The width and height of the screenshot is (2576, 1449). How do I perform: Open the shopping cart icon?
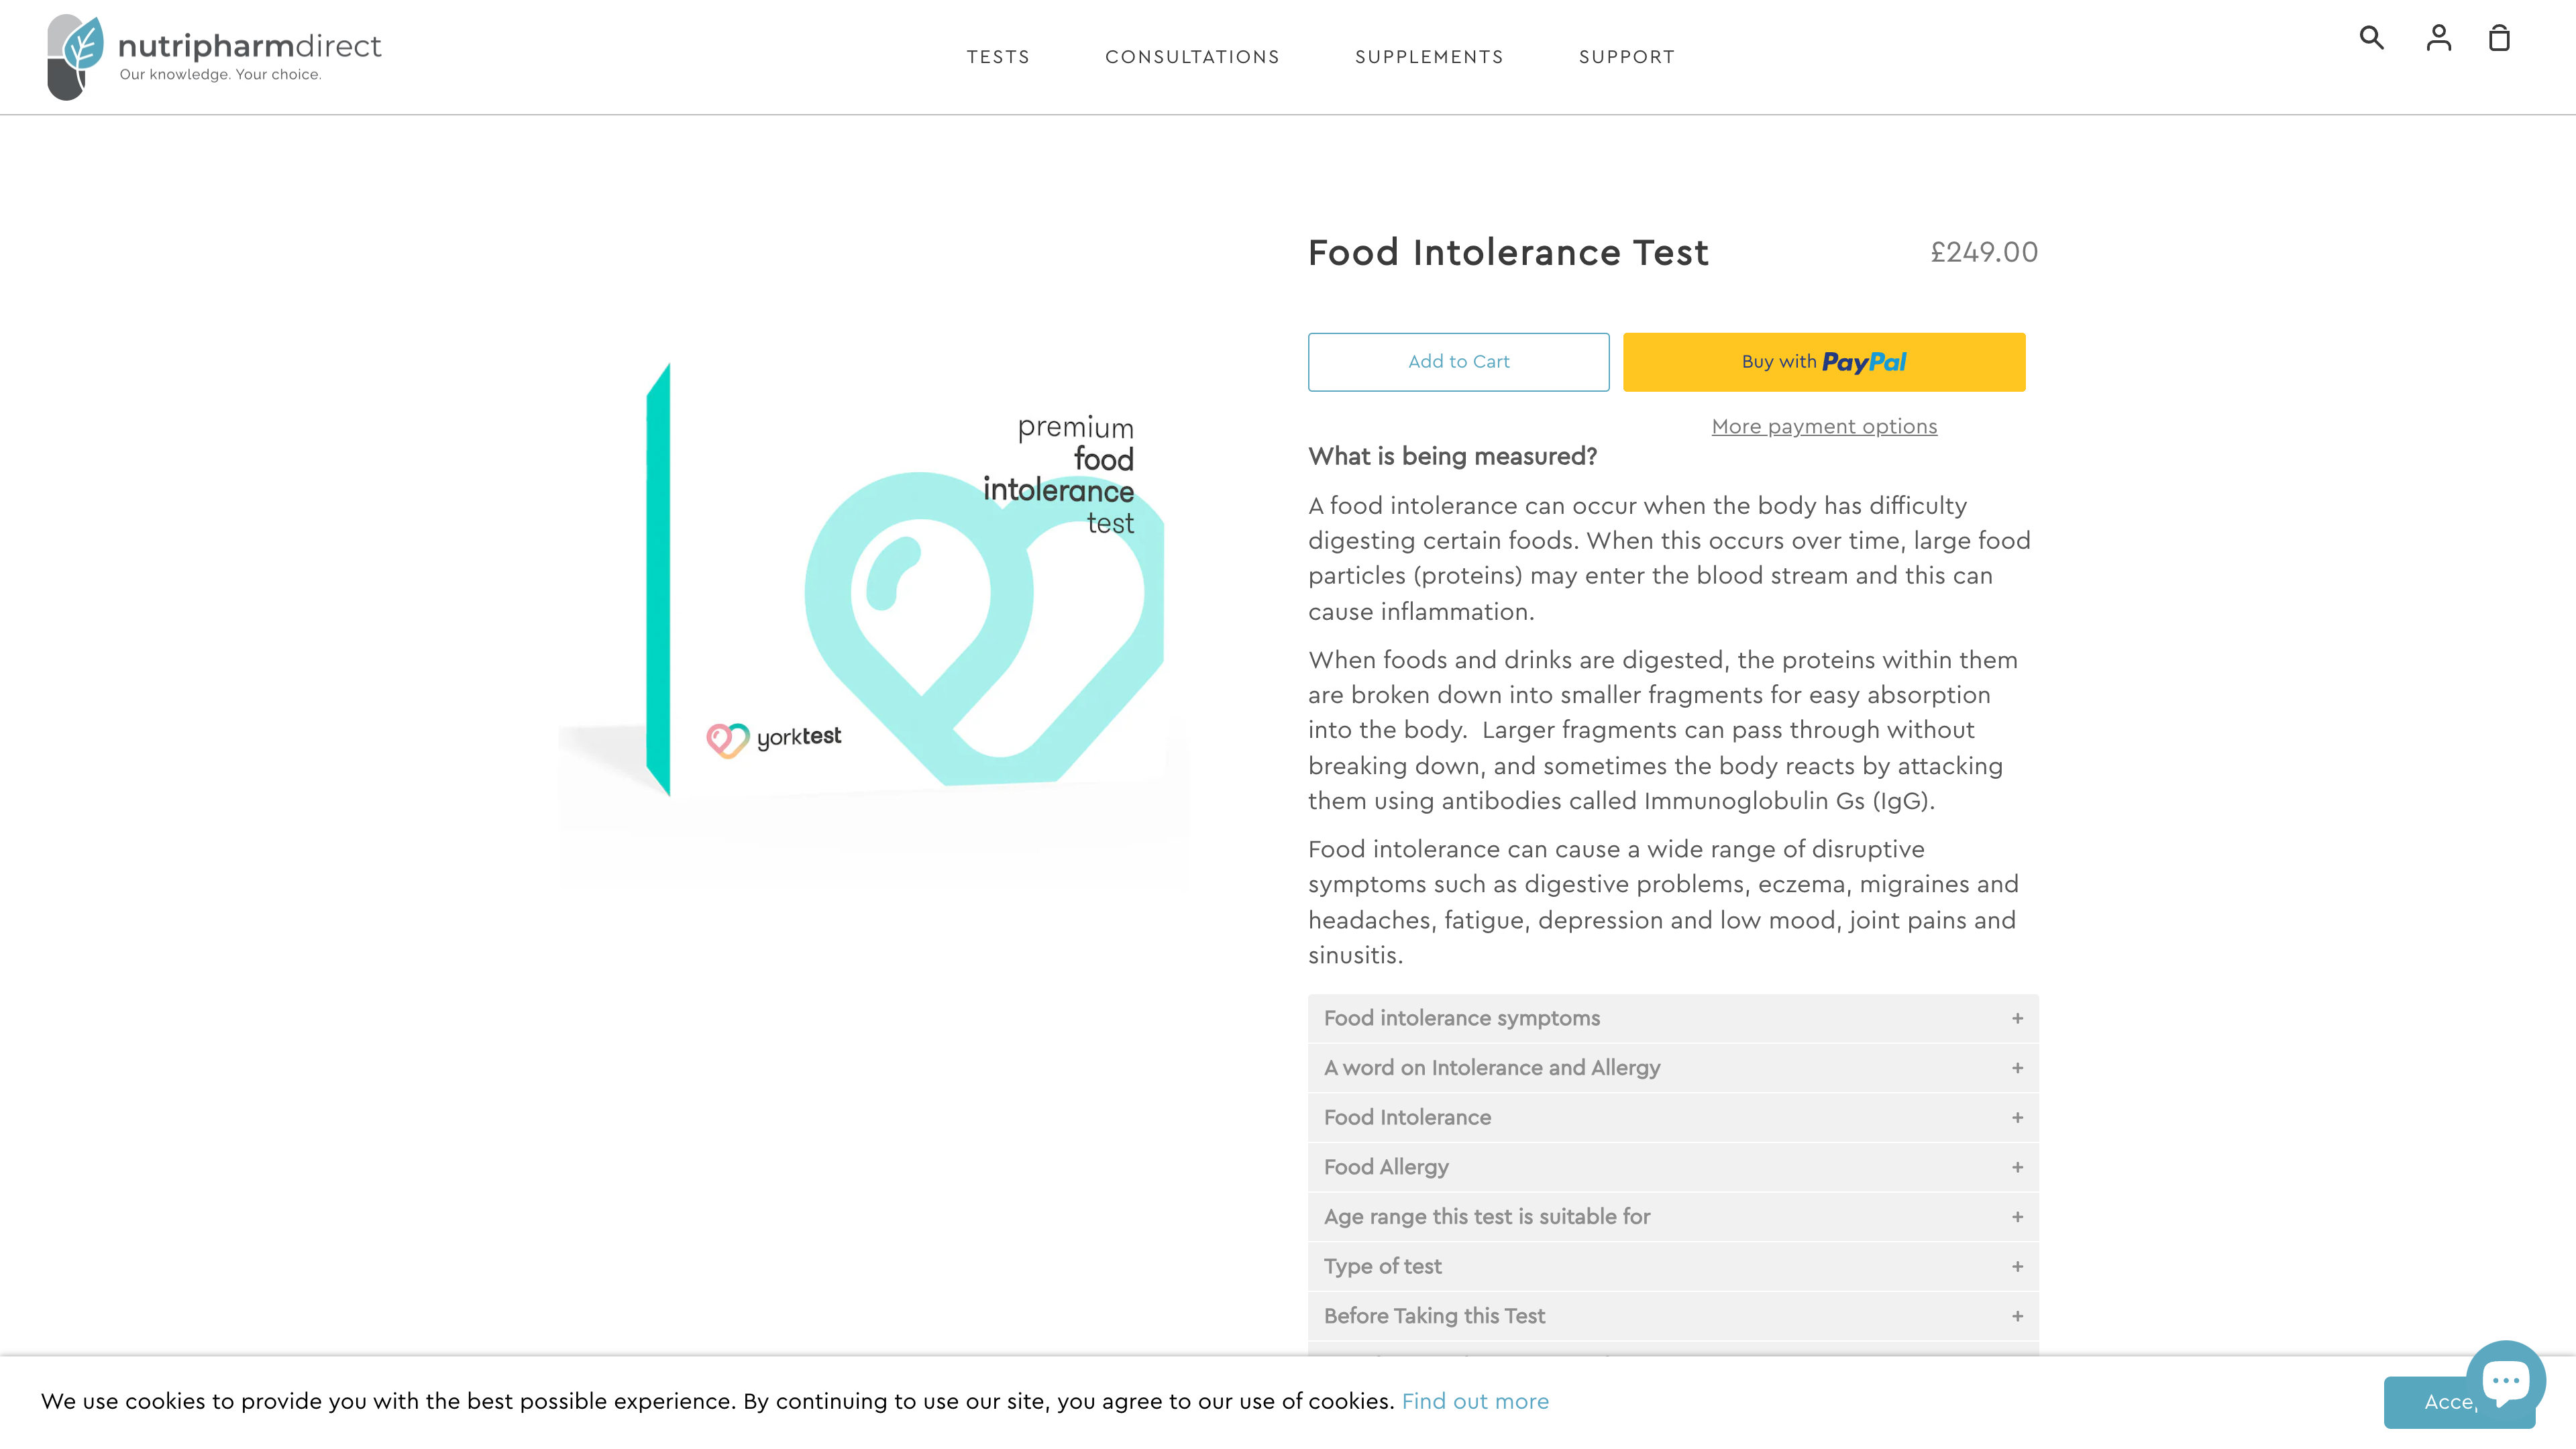(x=2500, y=38)
